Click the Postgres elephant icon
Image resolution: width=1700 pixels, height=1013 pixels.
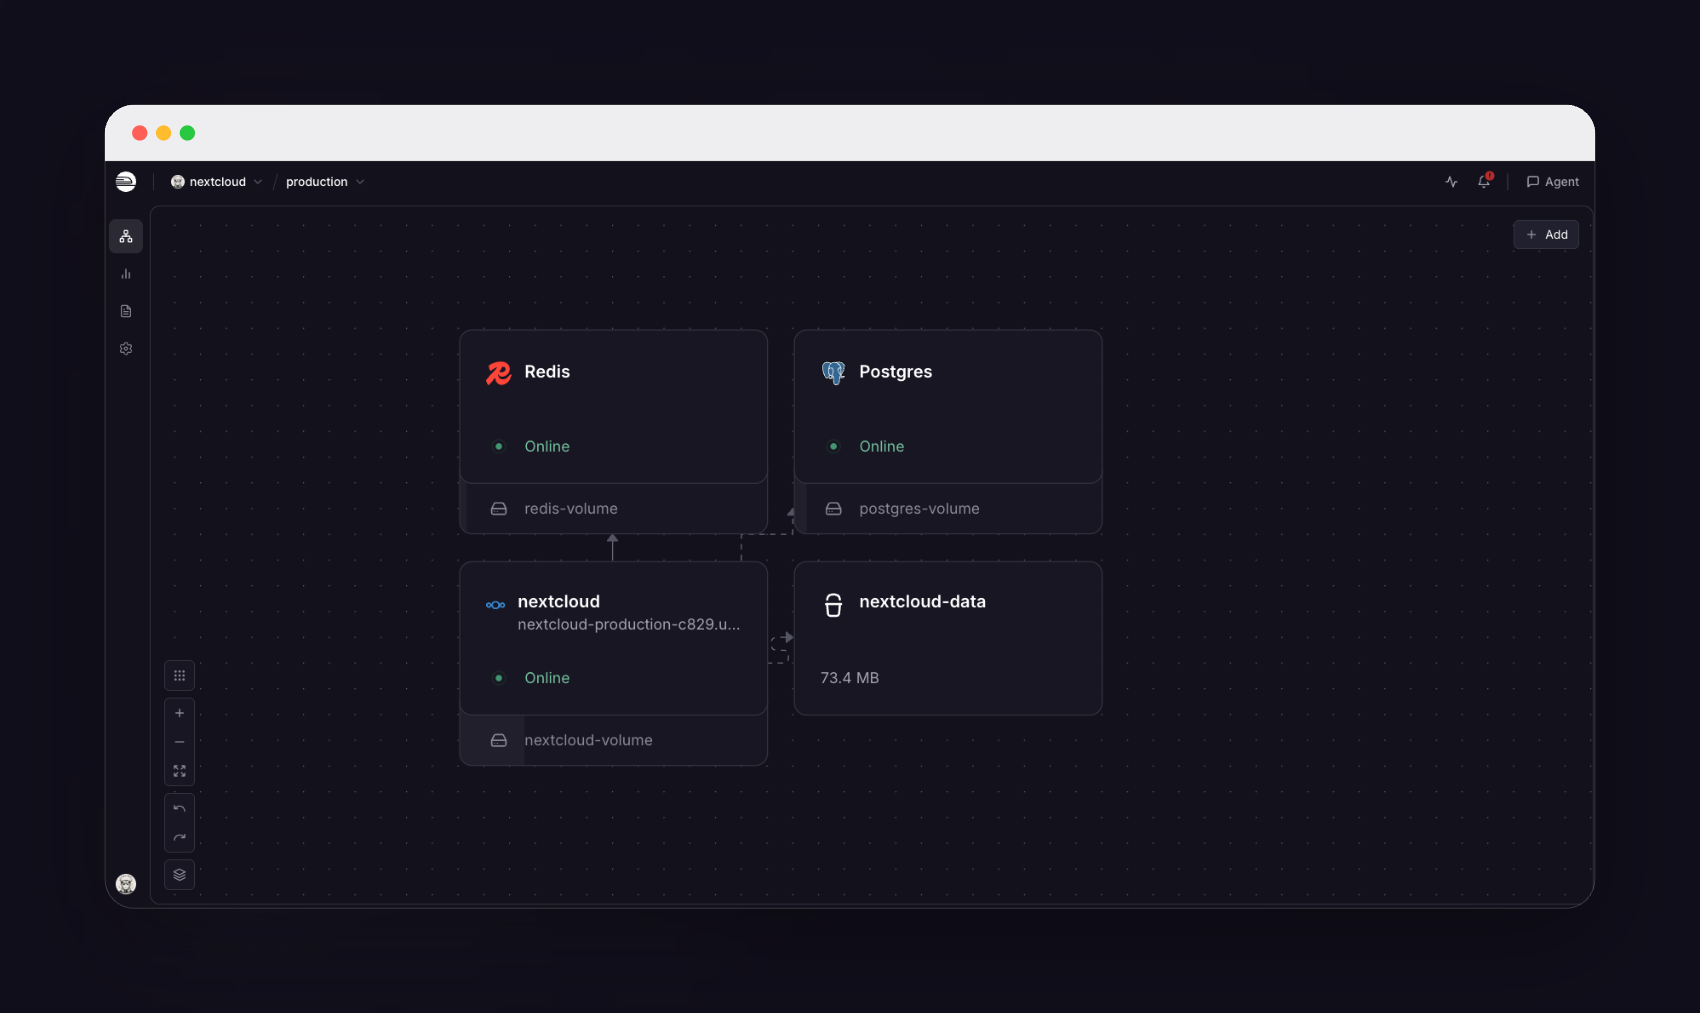pyautogui.click(x=833, y=373)
